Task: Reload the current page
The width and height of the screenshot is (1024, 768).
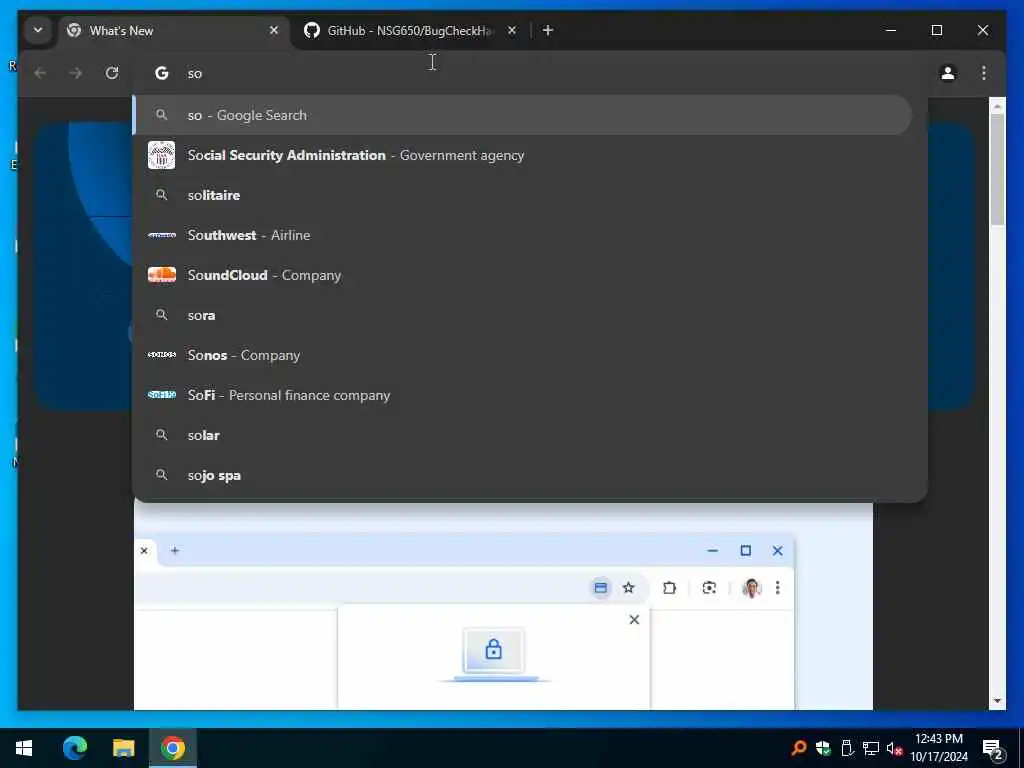Action: [112, 73]
